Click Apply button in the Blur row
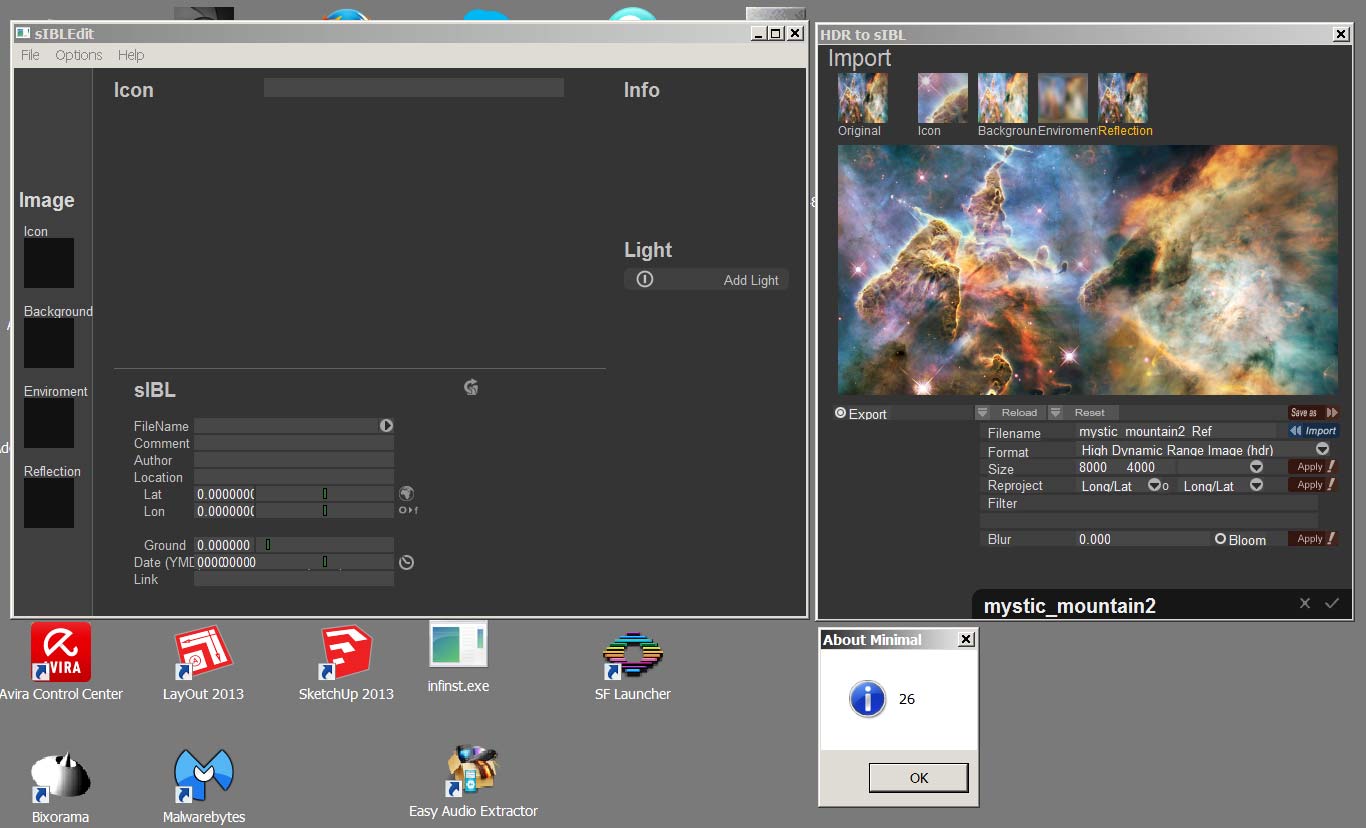The width and height of the screenshot is (1366, 828). click(x=1313, y=539)
